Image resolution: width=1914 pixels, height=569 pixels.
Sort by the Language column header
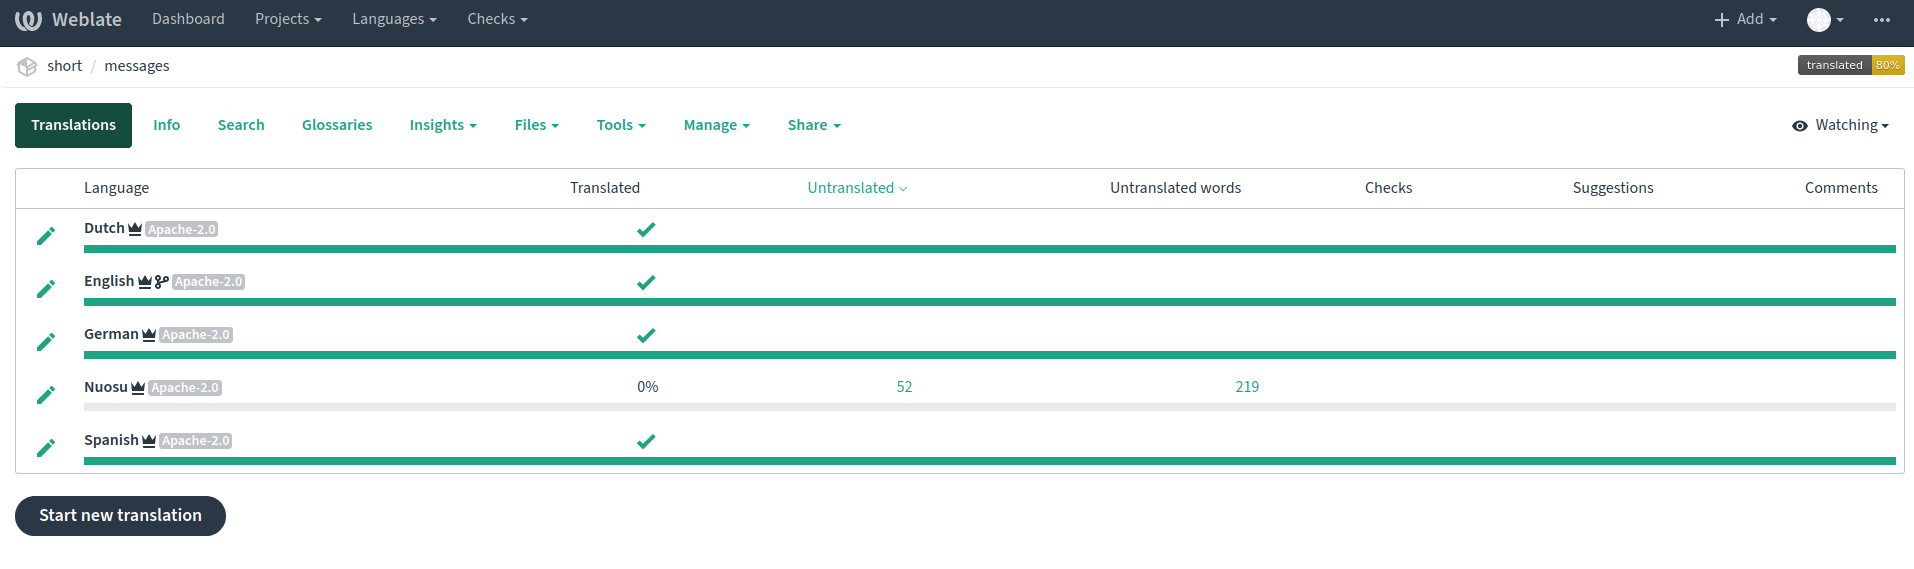tap(116, 188)
